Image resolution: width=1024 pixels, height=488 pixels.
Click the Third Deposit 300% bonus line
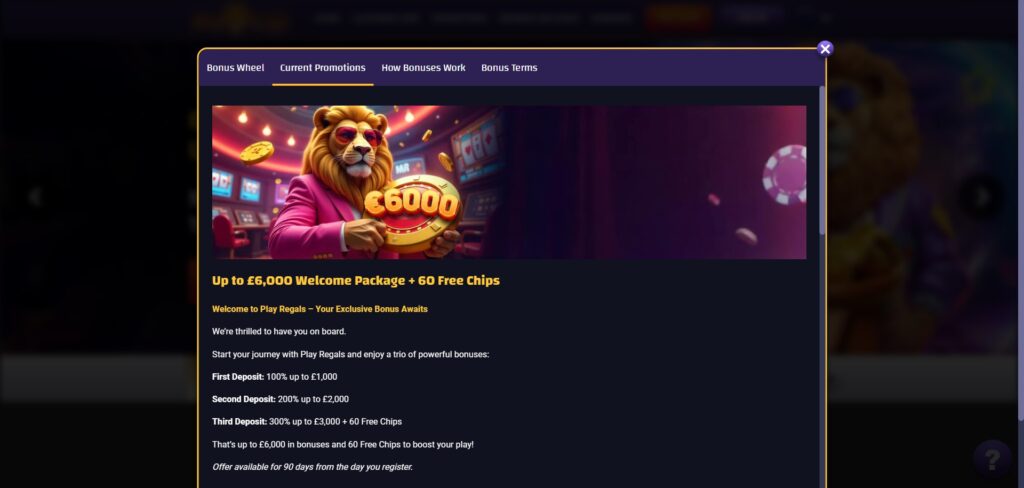pyautogui.click(x=307, y=421)
